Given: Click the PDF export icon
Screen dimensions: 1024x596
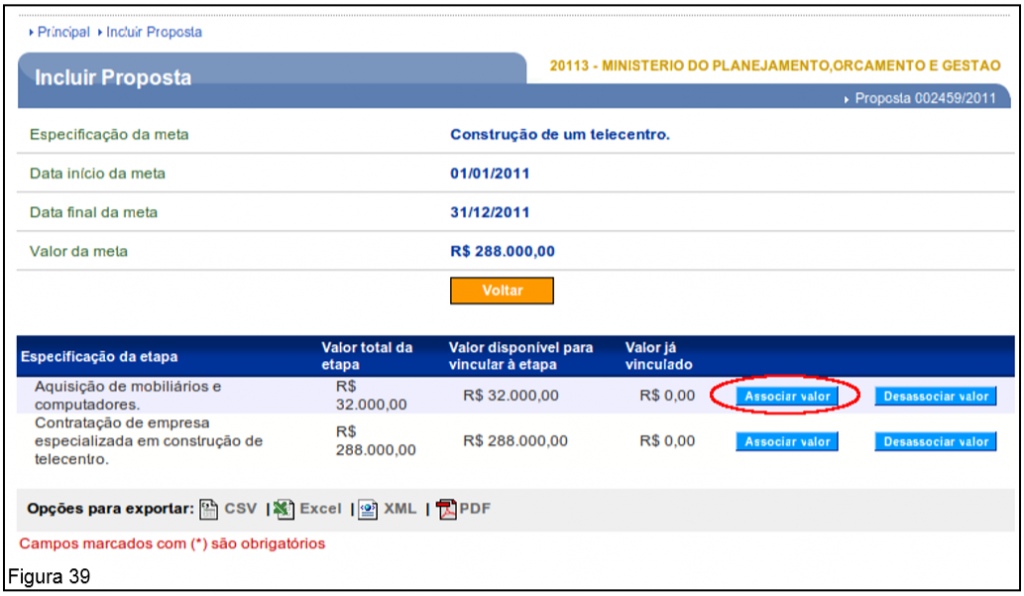Looking at the screenshot, I should coord(446,509).
